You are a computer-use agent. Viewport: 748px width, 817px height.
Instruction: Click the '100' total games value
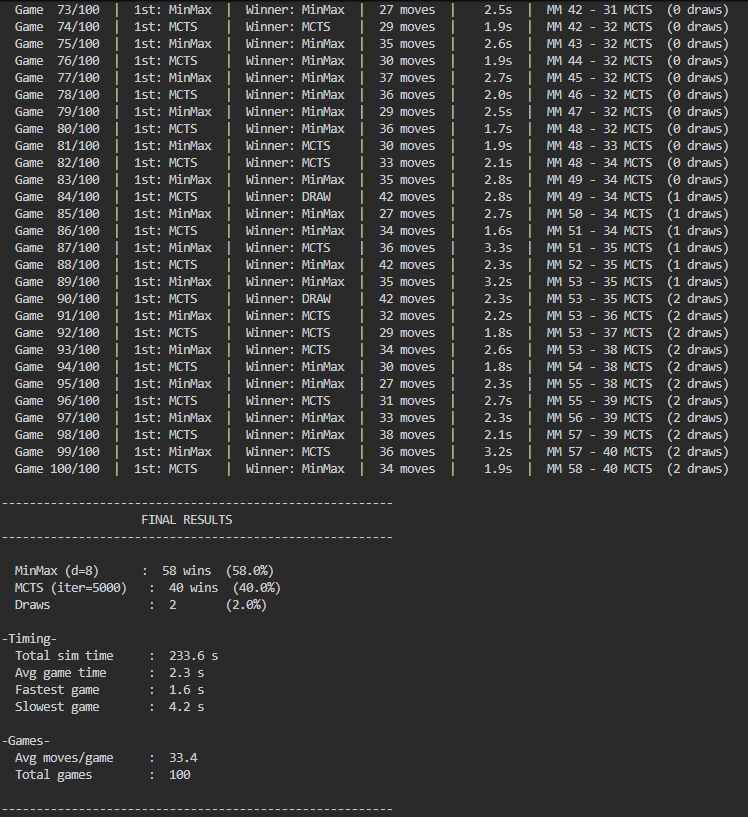point(179,775)
